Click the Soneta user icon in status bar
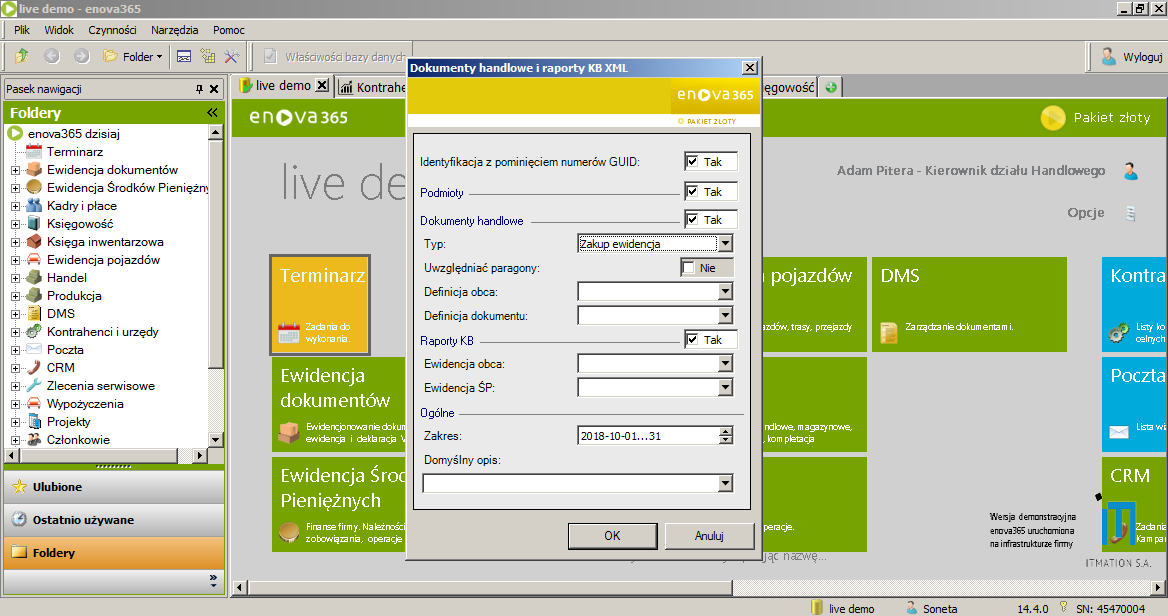1168x616 pixels. pyautogui.click(x=913, y=607)
